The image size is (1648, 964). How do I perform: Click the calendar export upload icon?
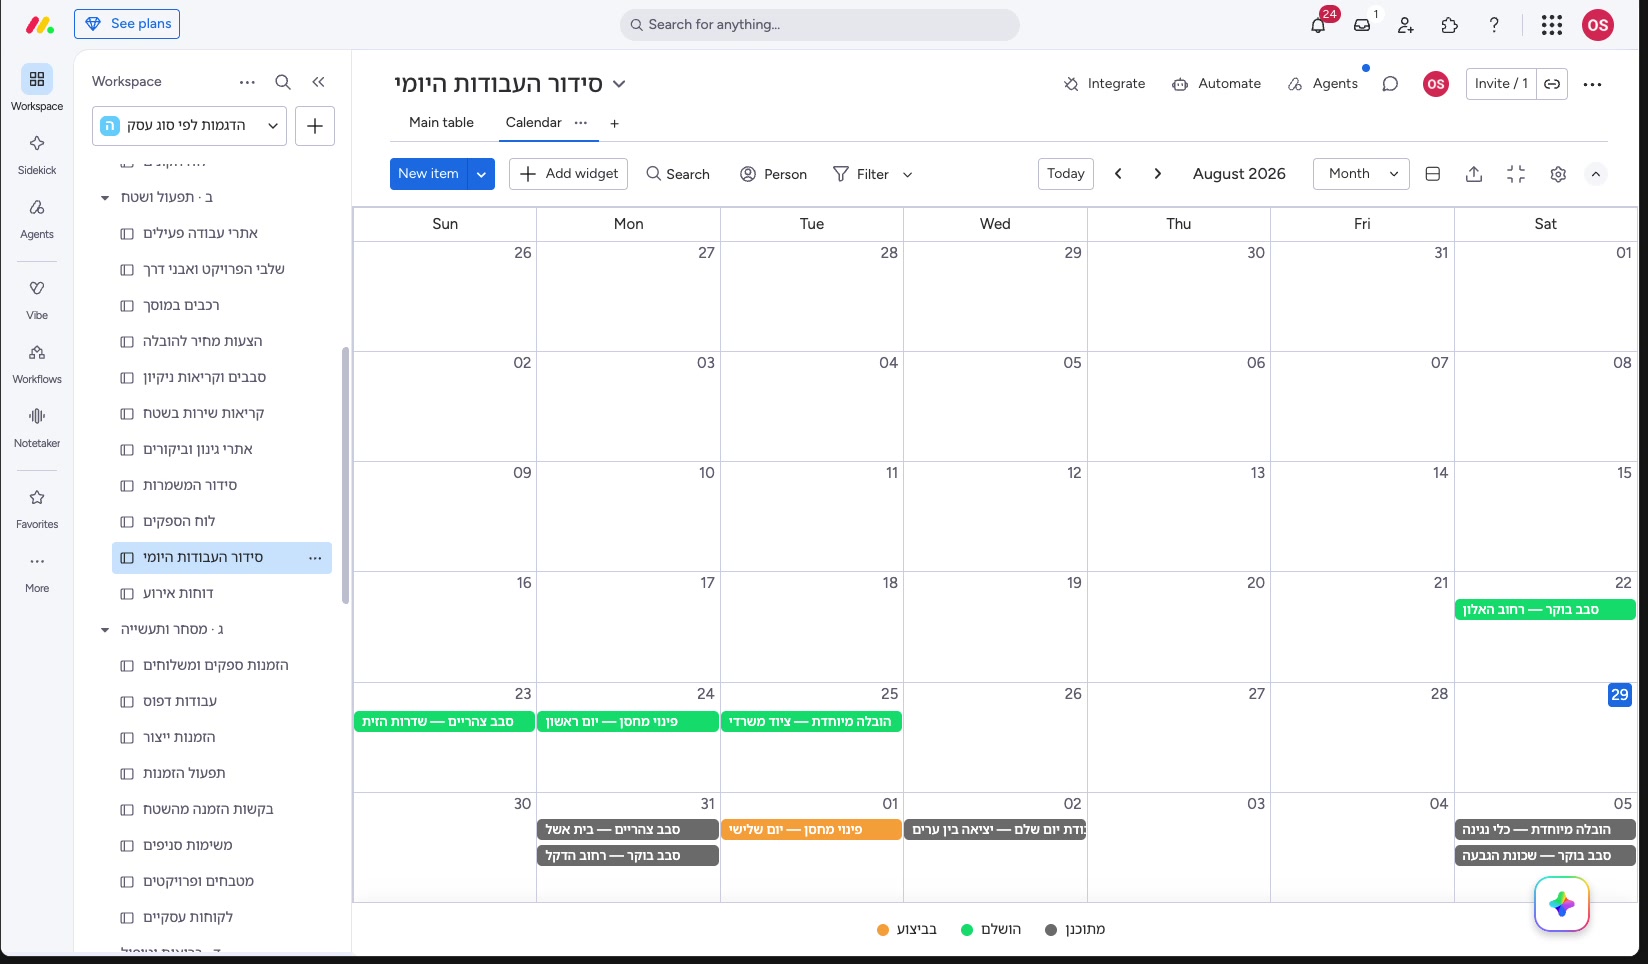(x=1474, y=174)
